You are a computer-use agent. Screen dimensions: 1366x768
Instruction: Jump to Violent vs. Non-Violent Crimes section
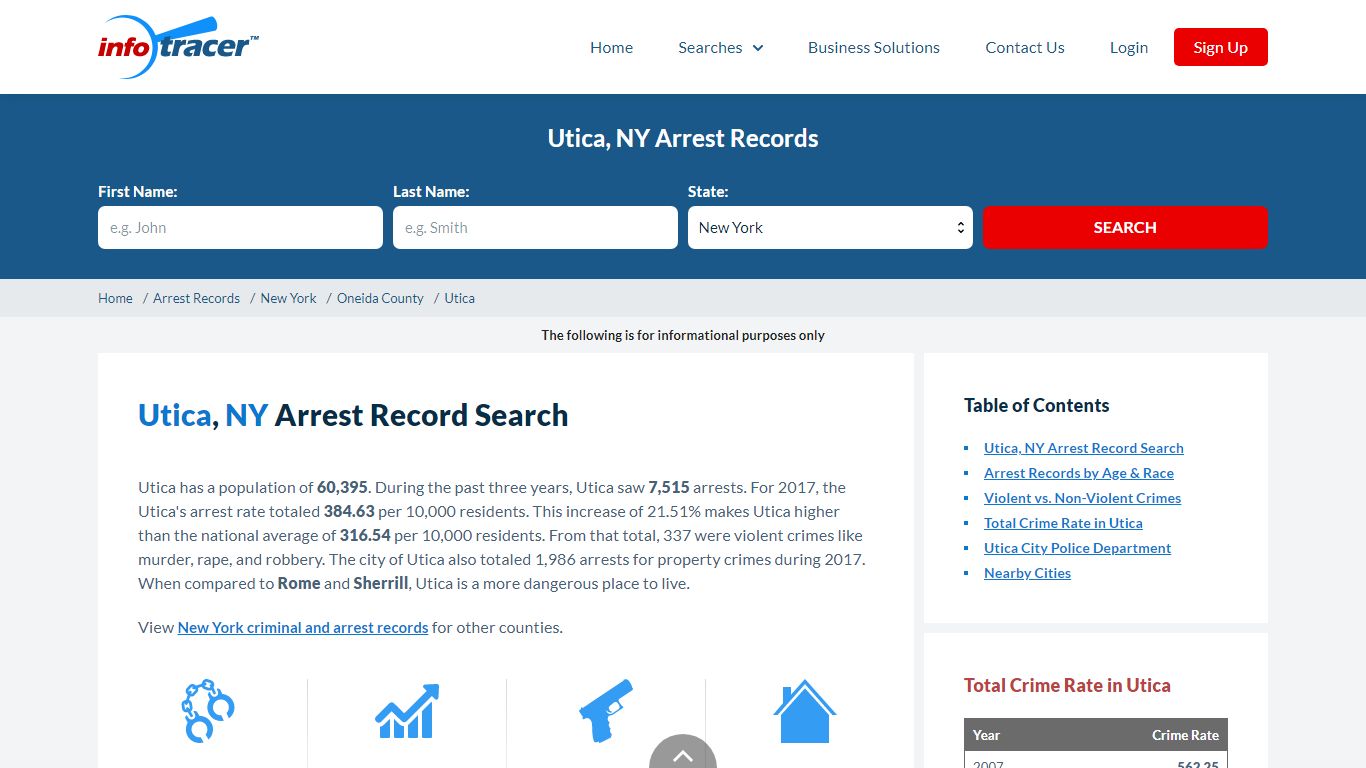tap(1082, 498)
